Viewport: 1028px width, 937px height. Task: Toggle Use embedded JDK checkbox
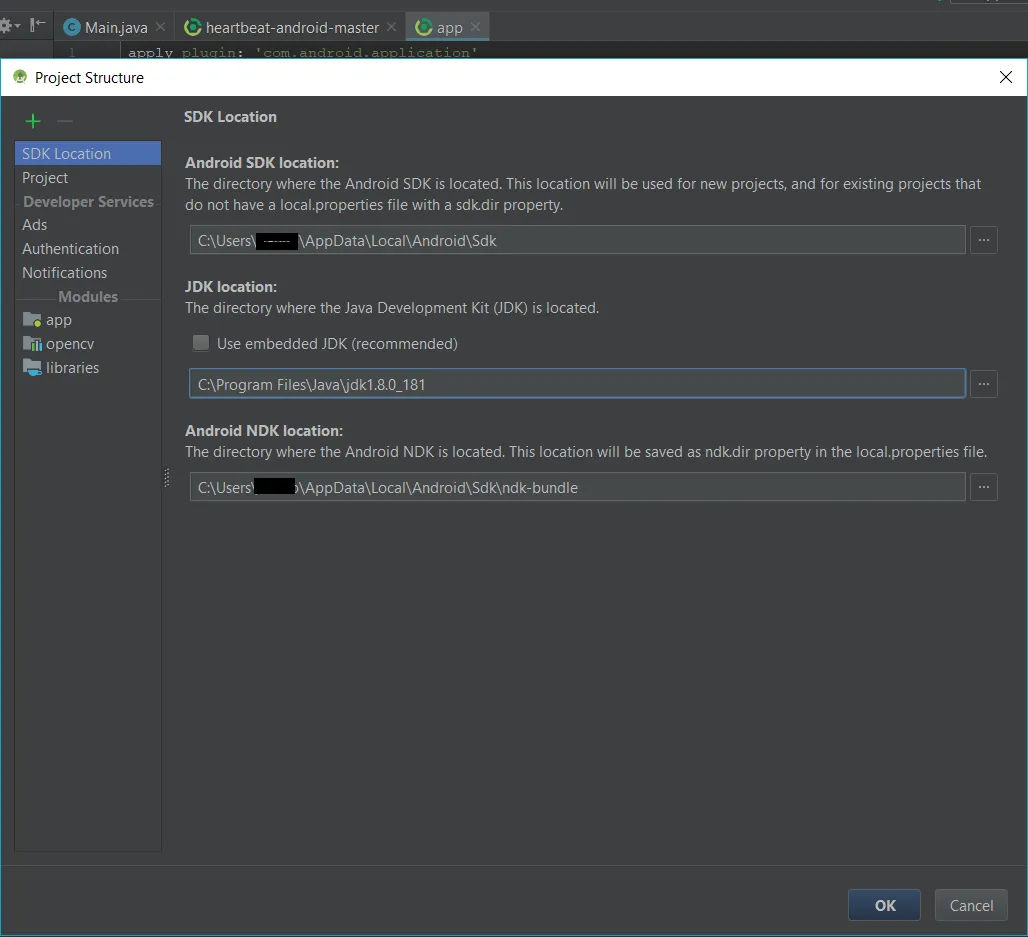201,343
